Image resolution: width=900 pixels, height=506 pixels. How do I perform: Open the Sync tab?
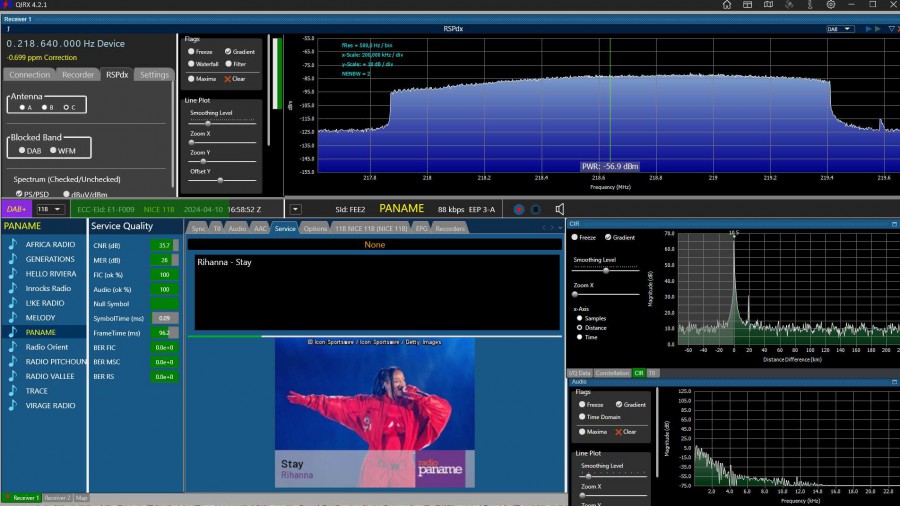(198, 228)
